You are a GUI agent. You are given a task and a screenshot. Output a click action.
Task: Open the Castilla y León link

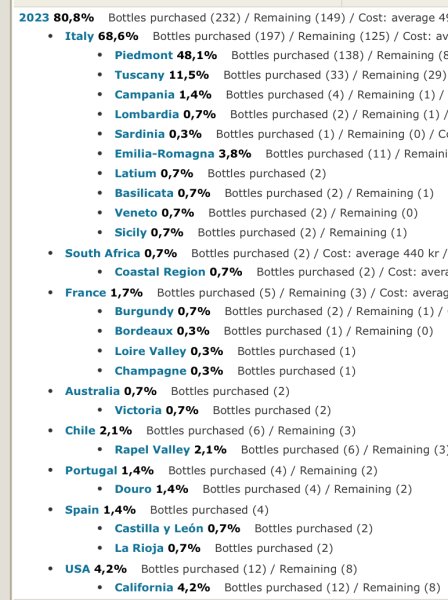tap(159, 529)
